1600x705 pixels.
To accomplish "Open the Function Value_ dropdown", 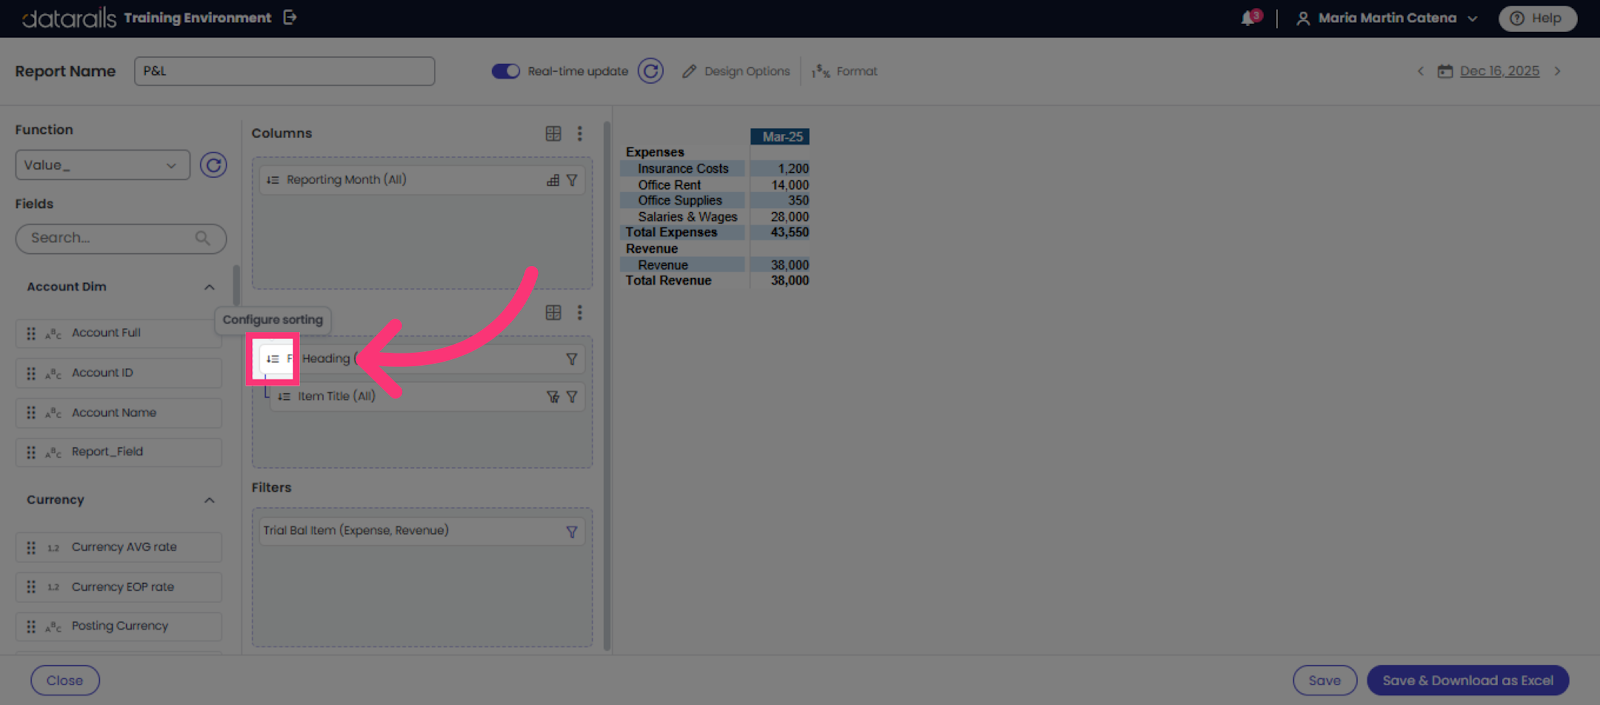I will (102, 165).
